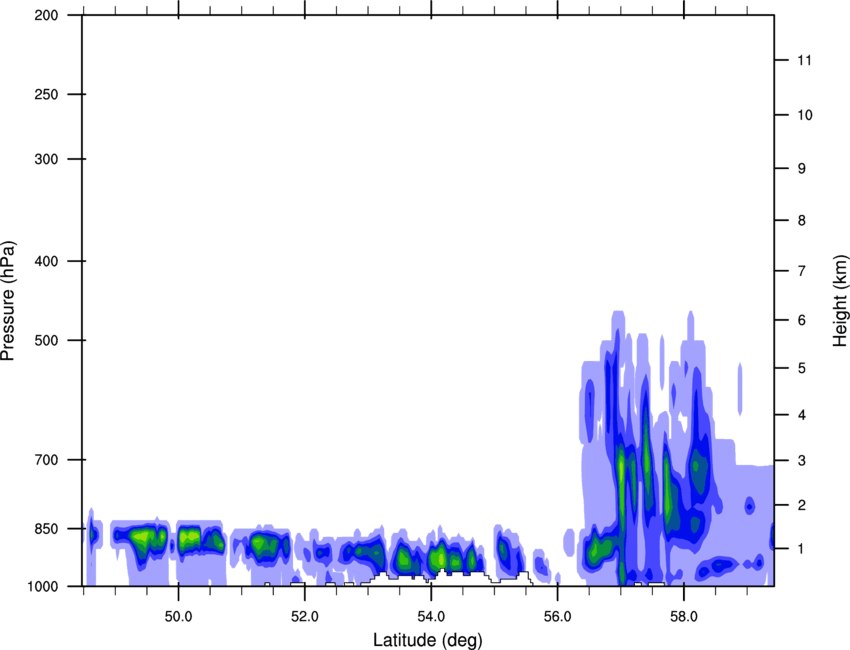The image size is (850, 650).
Task: Select the 1000 pressure tick label
Action: (x=42, y=586)
